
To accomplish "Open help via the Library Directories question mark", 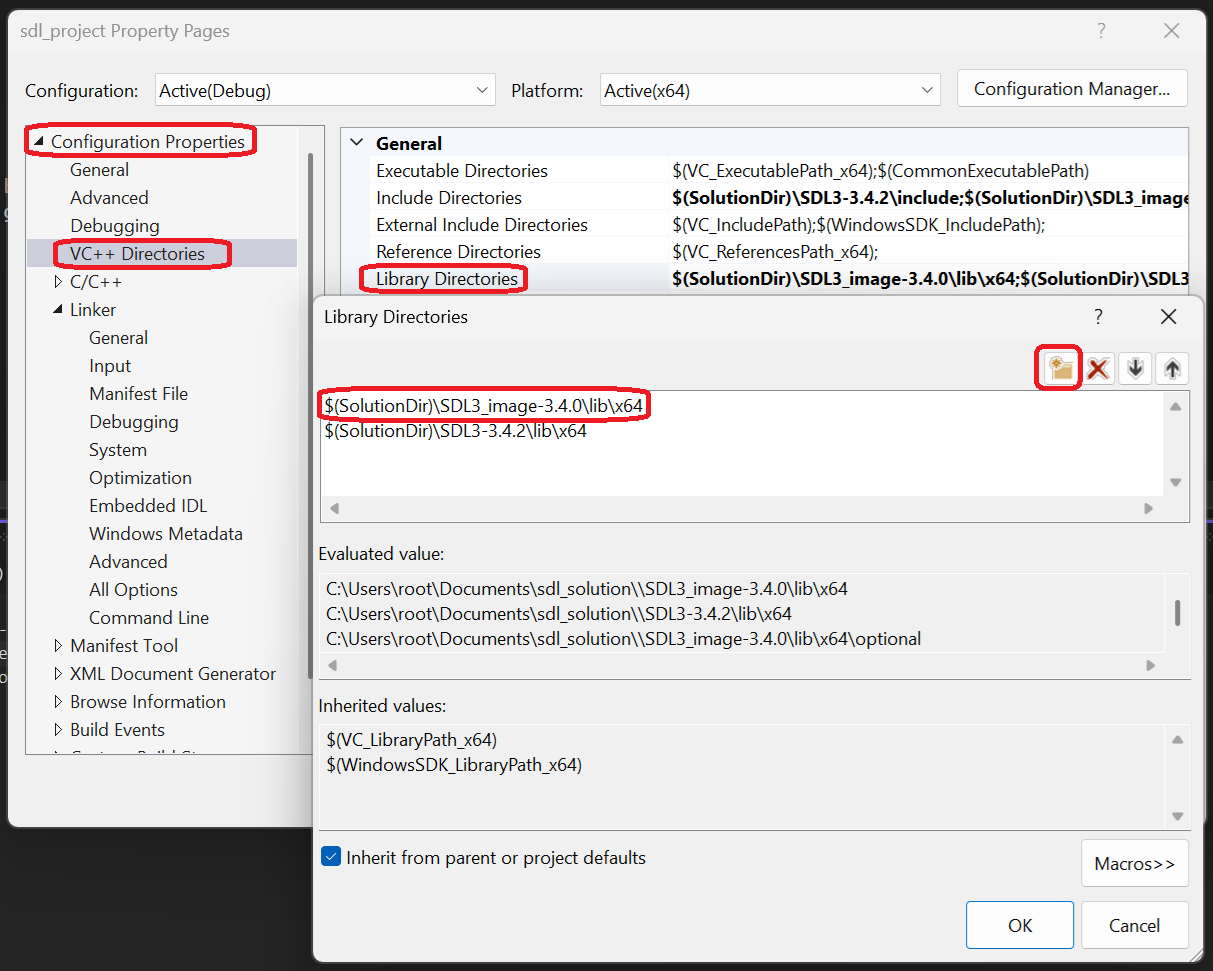I will click(x=1097, y=316).
